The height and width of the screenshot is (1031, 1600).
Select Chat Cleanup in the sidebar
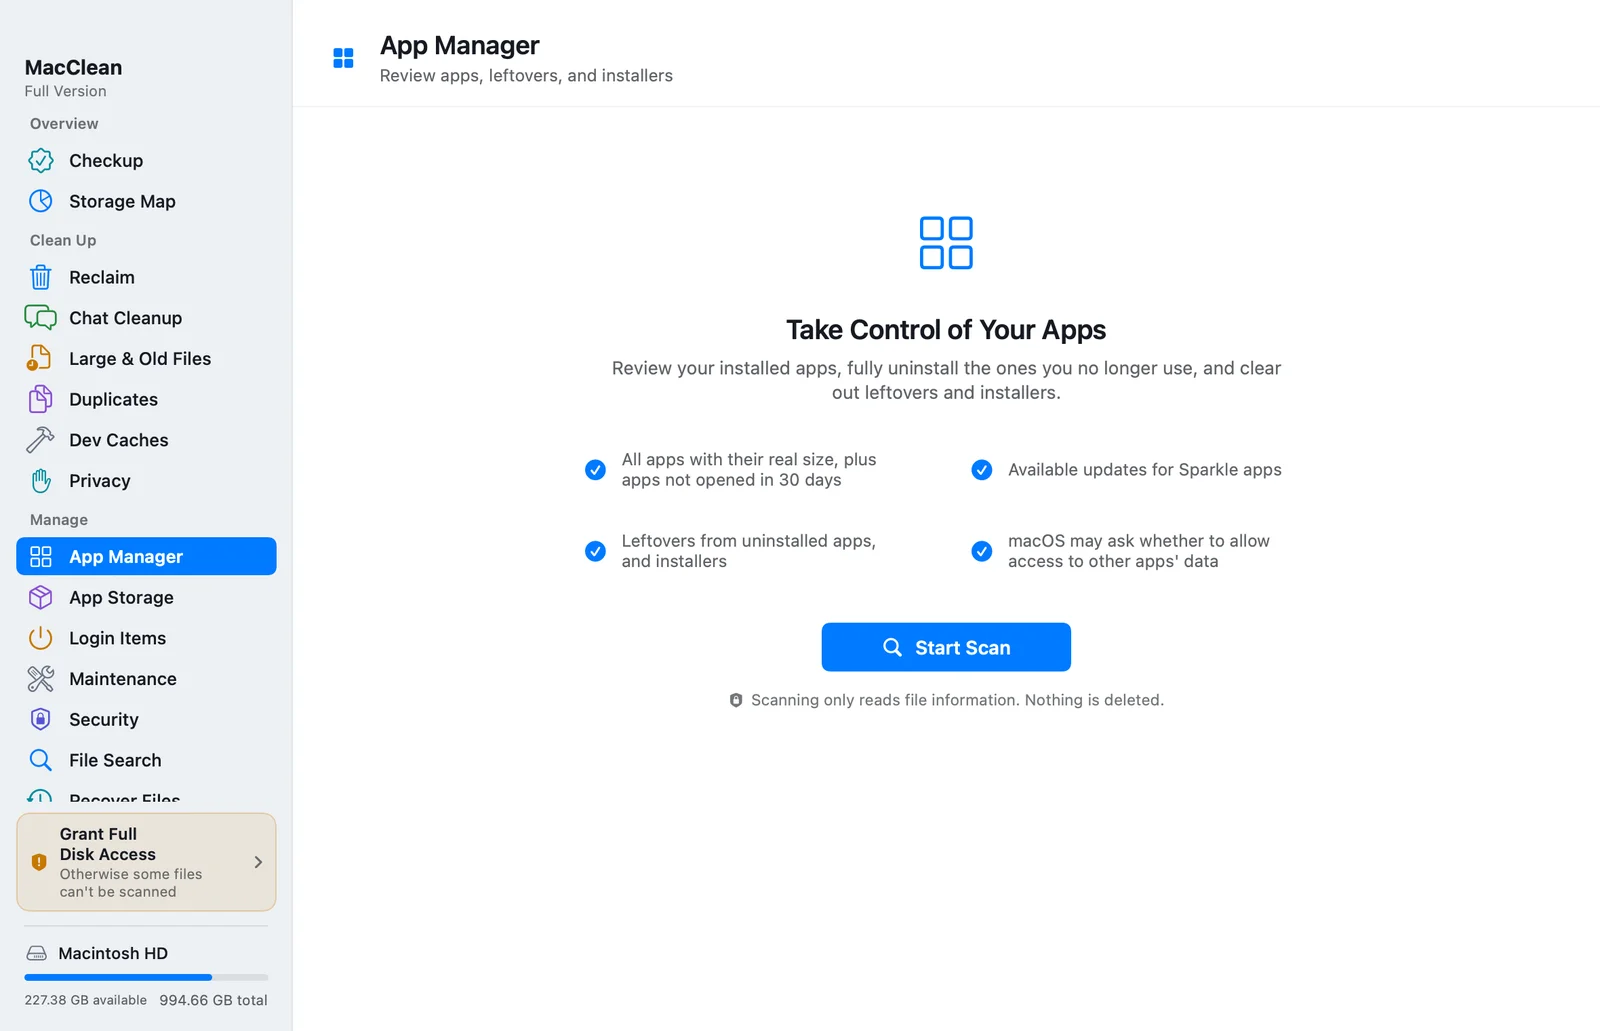pos(146,318)
